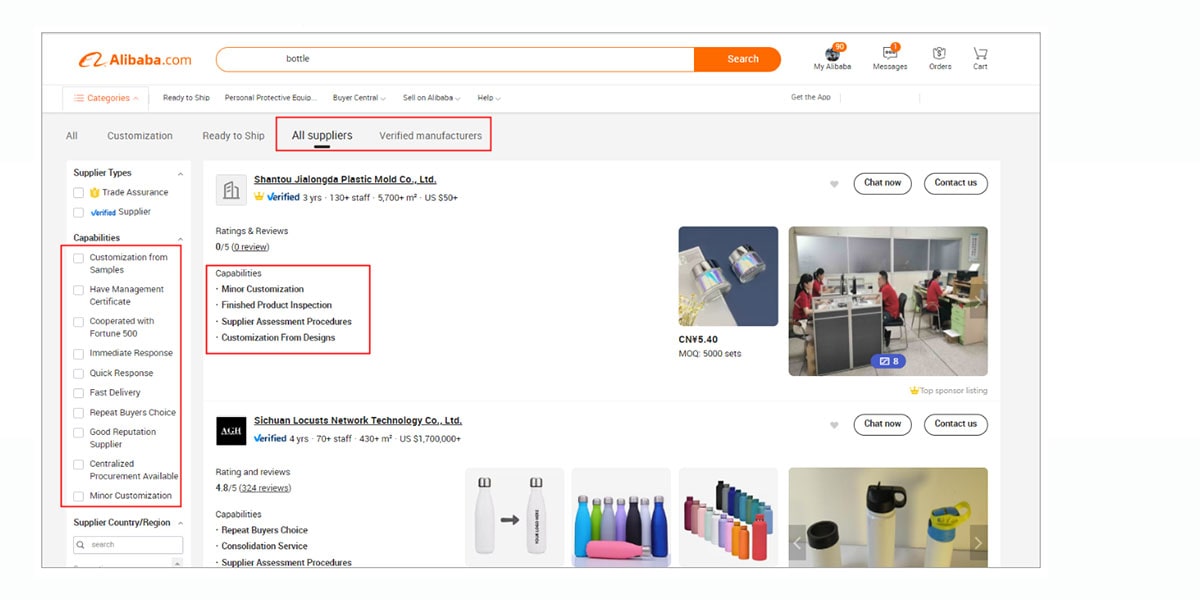Click the Sichuan Locusts AGH logo

[231, 431]
